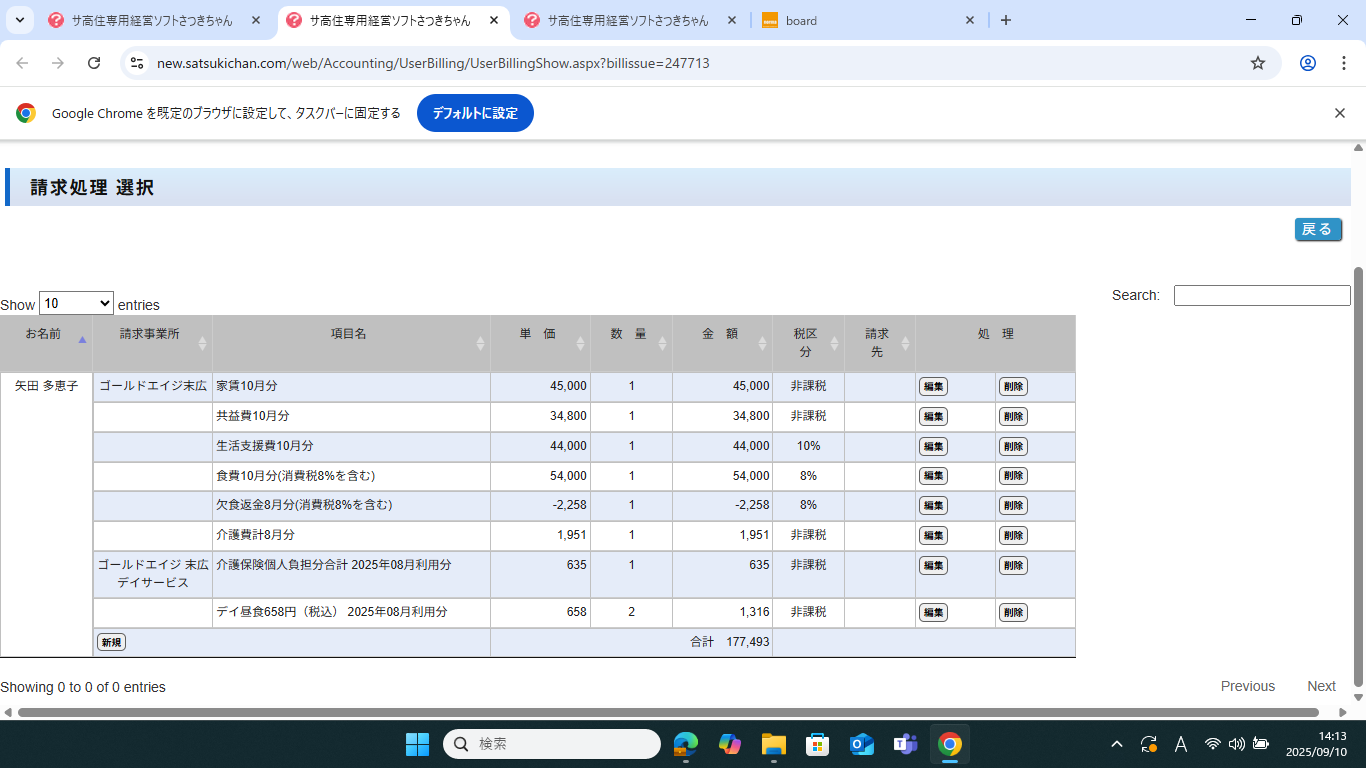
Task: Open the Chrome three-dot menu
Action: pos(1343,63)
